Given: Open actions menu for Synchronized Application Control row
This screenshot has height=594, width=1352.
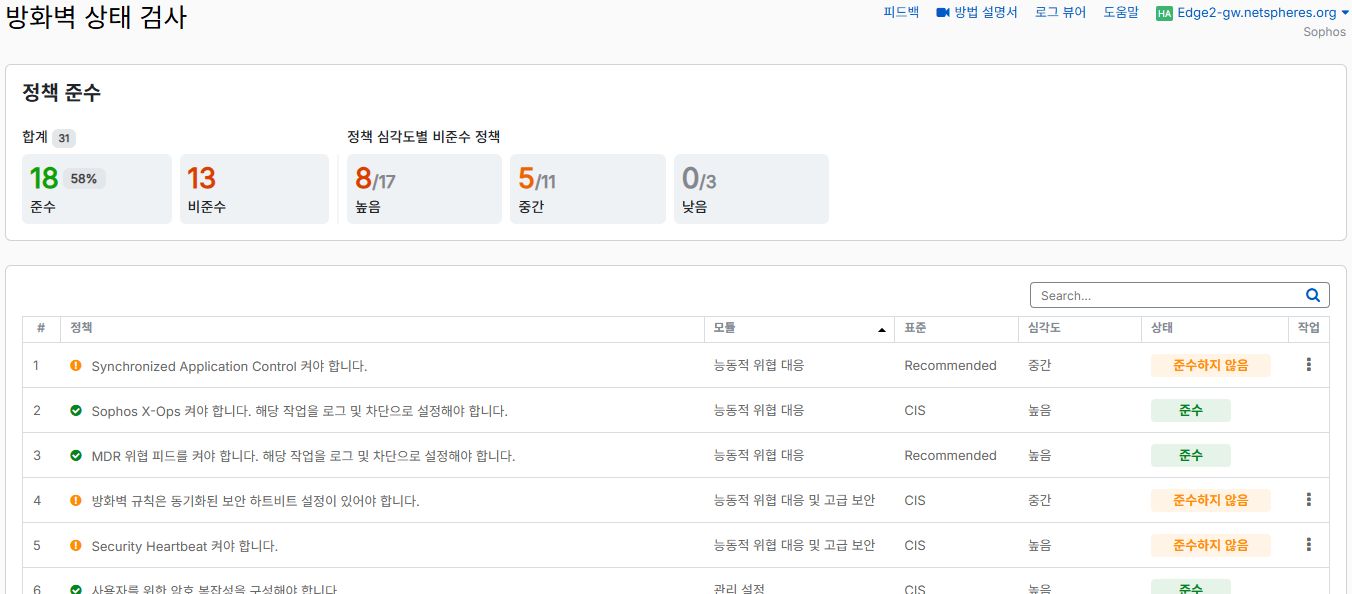Looking at the screenshot, I should tap(1309, 365).
